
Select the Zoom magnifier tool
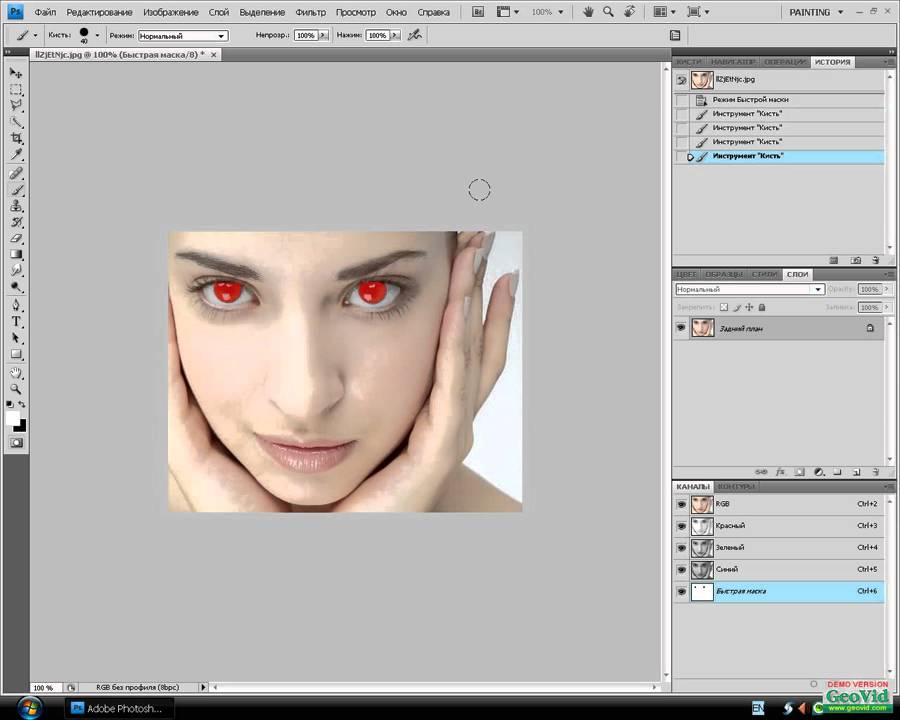tap(16, 388)
